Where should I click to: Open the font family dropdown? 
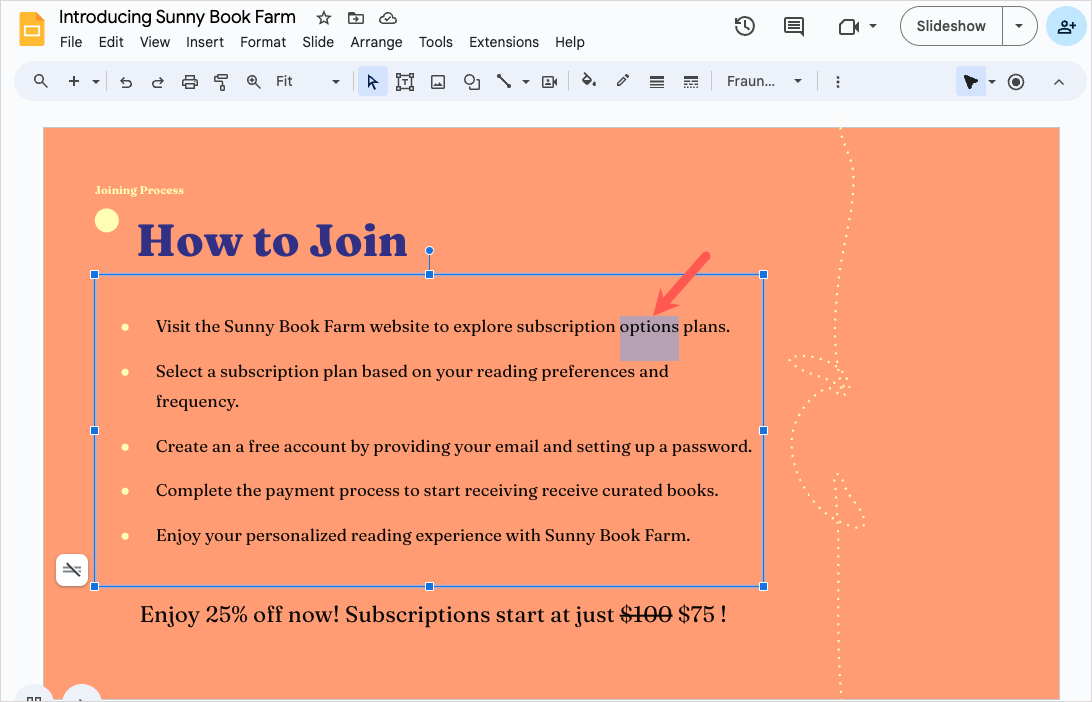(763, 81)
